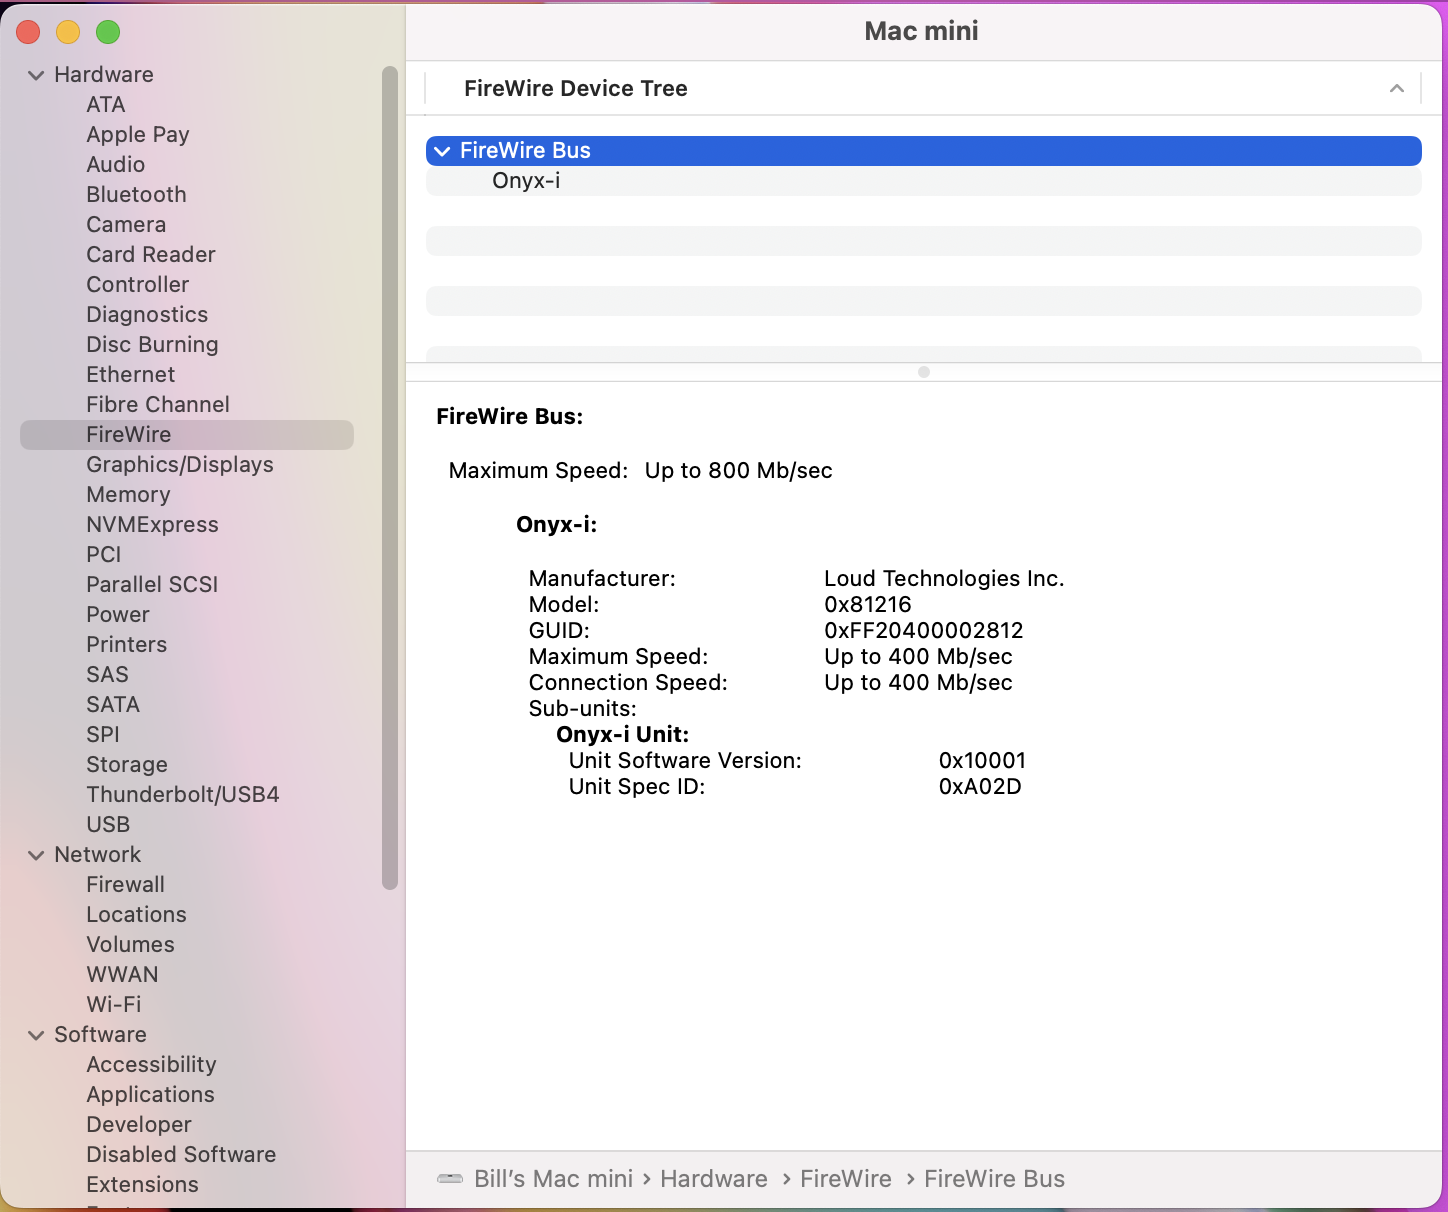
Task: Click Hardware in the bottom path bar
Action: (714, 1179)
